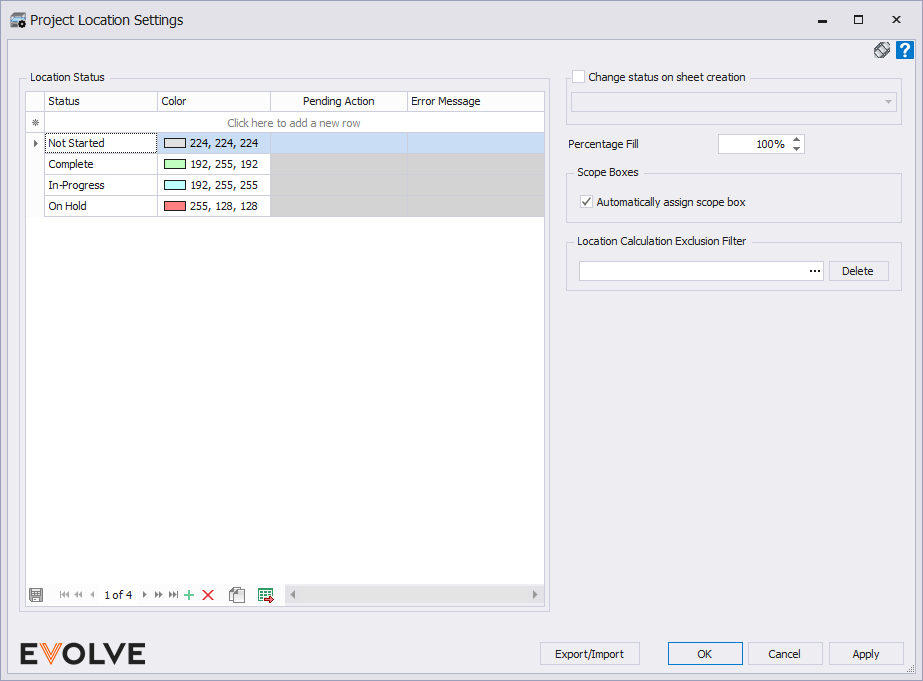Click the Error Message column header
Viewport: 923px width, 681px height.
pos(476,101)
